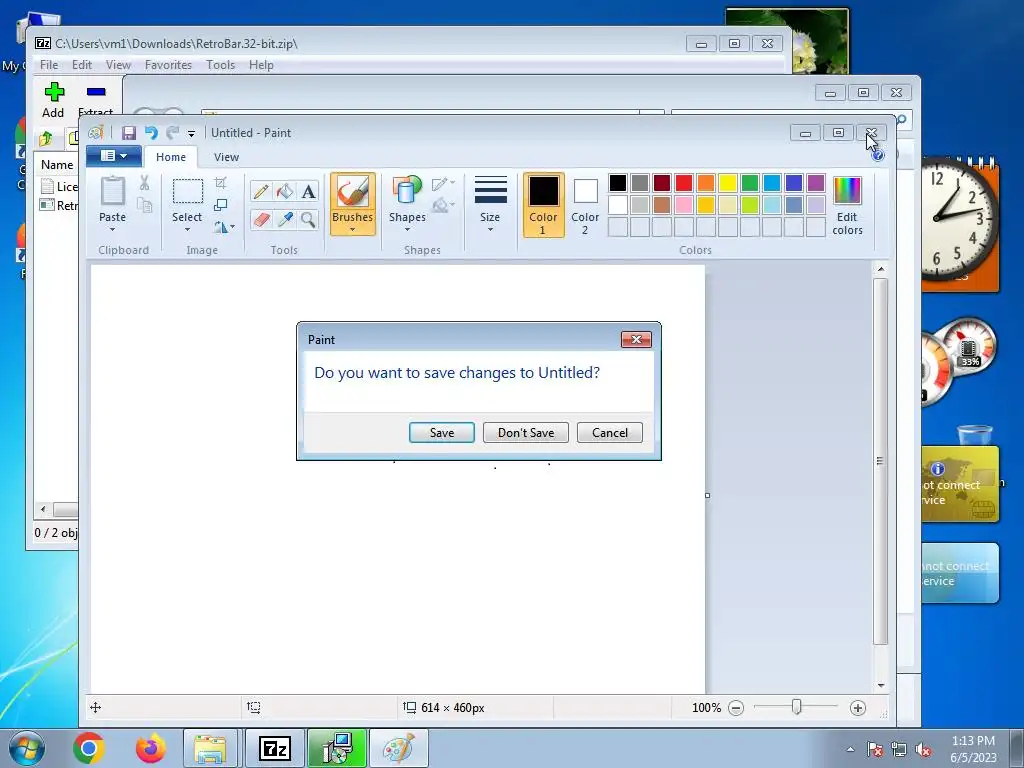Click the clock and date in system tray
Viewport: 1024px width, 768px height.
[973, 749]
